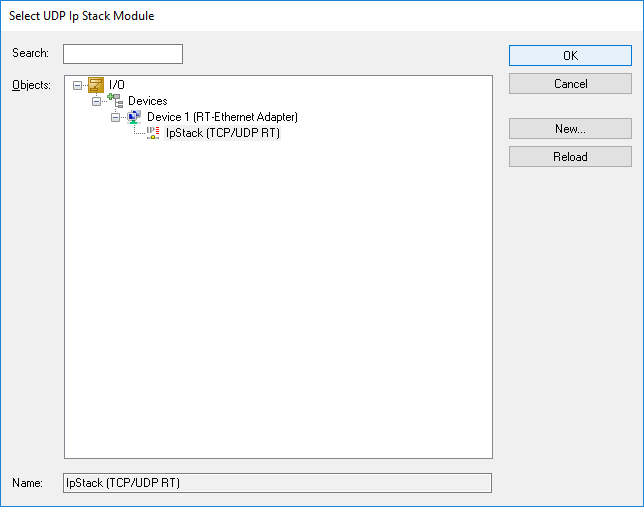Click the Name field showing IpStack
This screenshot has width=644, height=507.
click(x=277, y=483)
